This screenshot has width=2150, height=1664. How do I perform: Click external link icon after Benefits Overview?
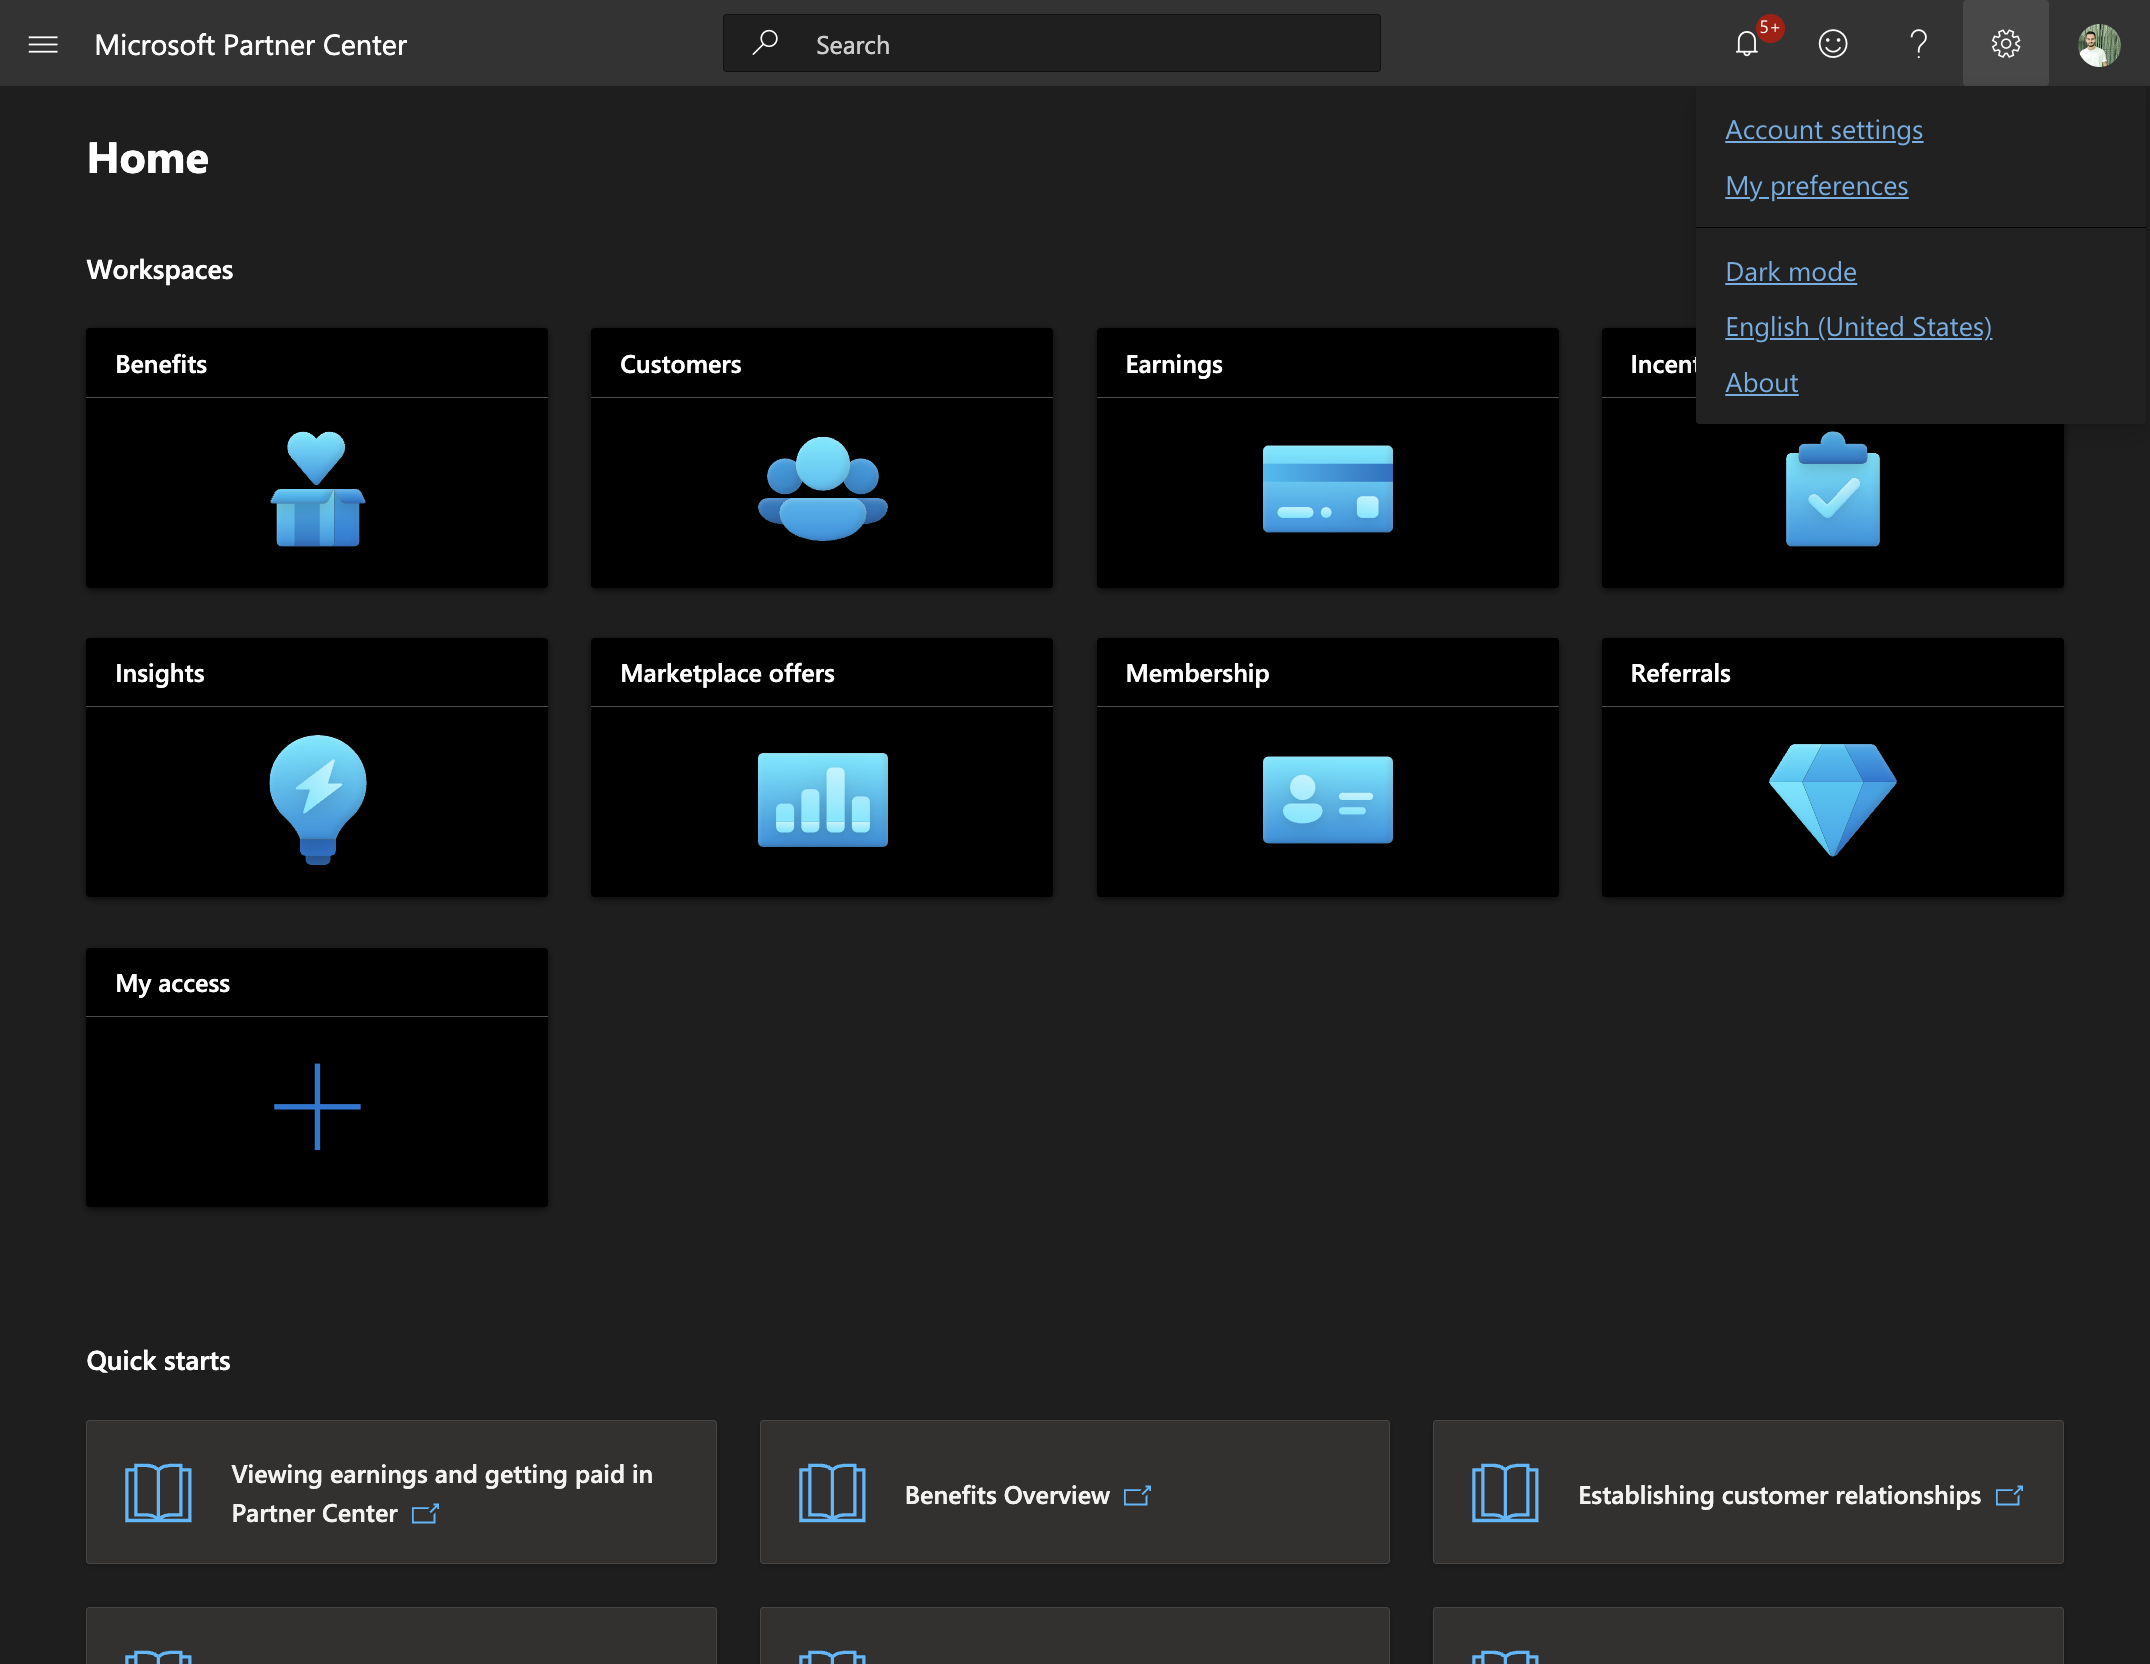[x=1138, y=1495]
